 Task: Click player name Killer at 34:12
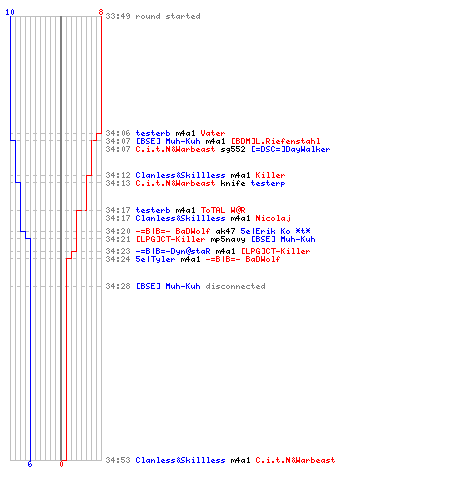click(x=270, y=175)
